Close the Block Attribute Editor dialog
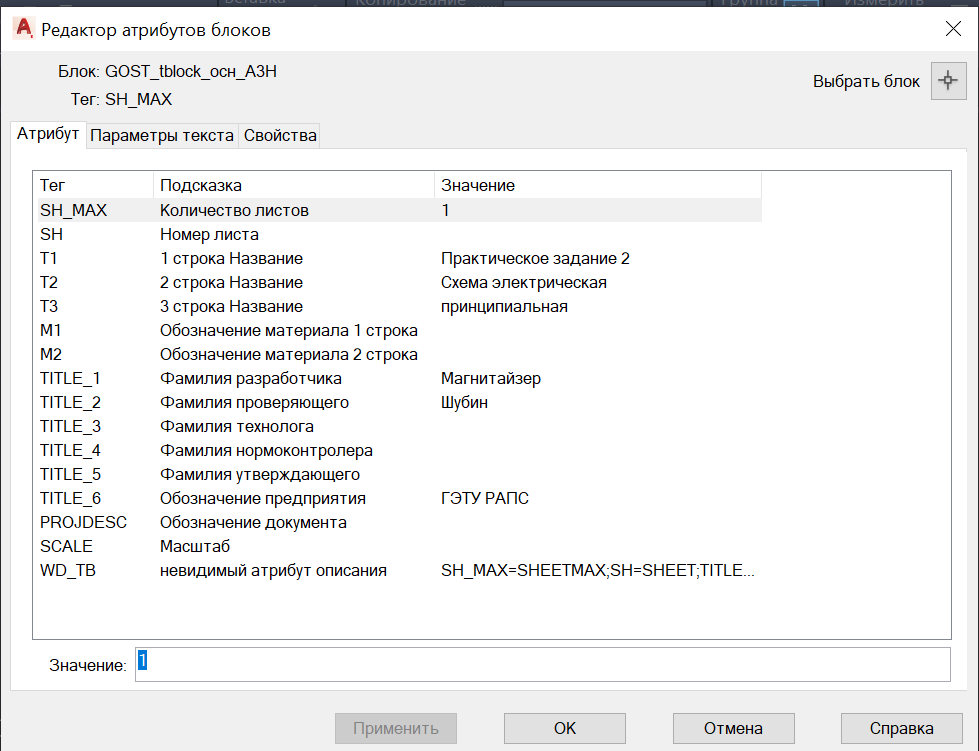Image resolution: width=979 pixels, height=751 pixels. point(953,29)
